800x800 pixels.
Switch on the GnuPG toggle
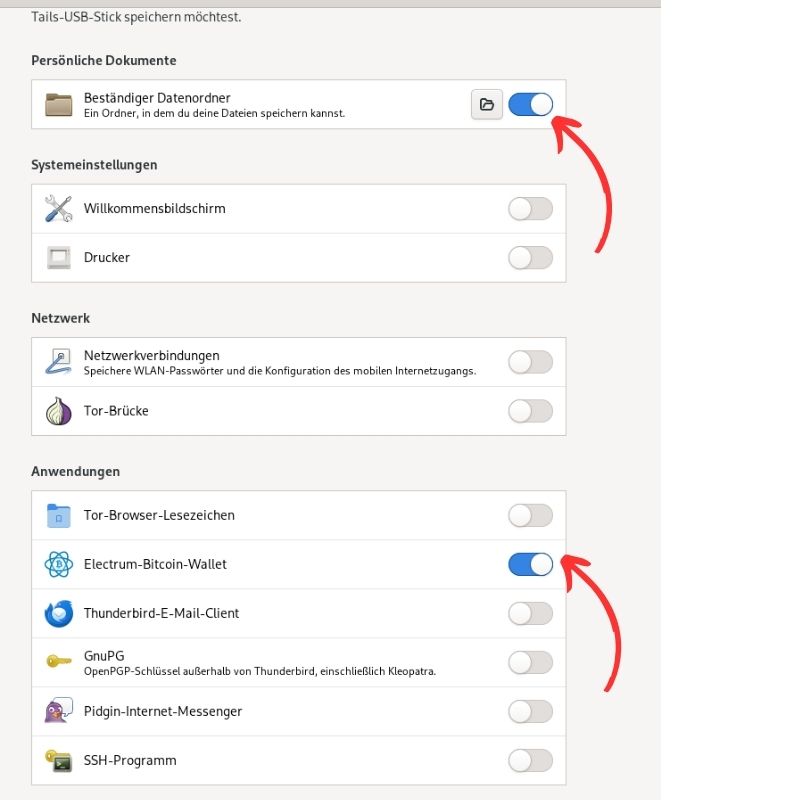pos(530,662)
